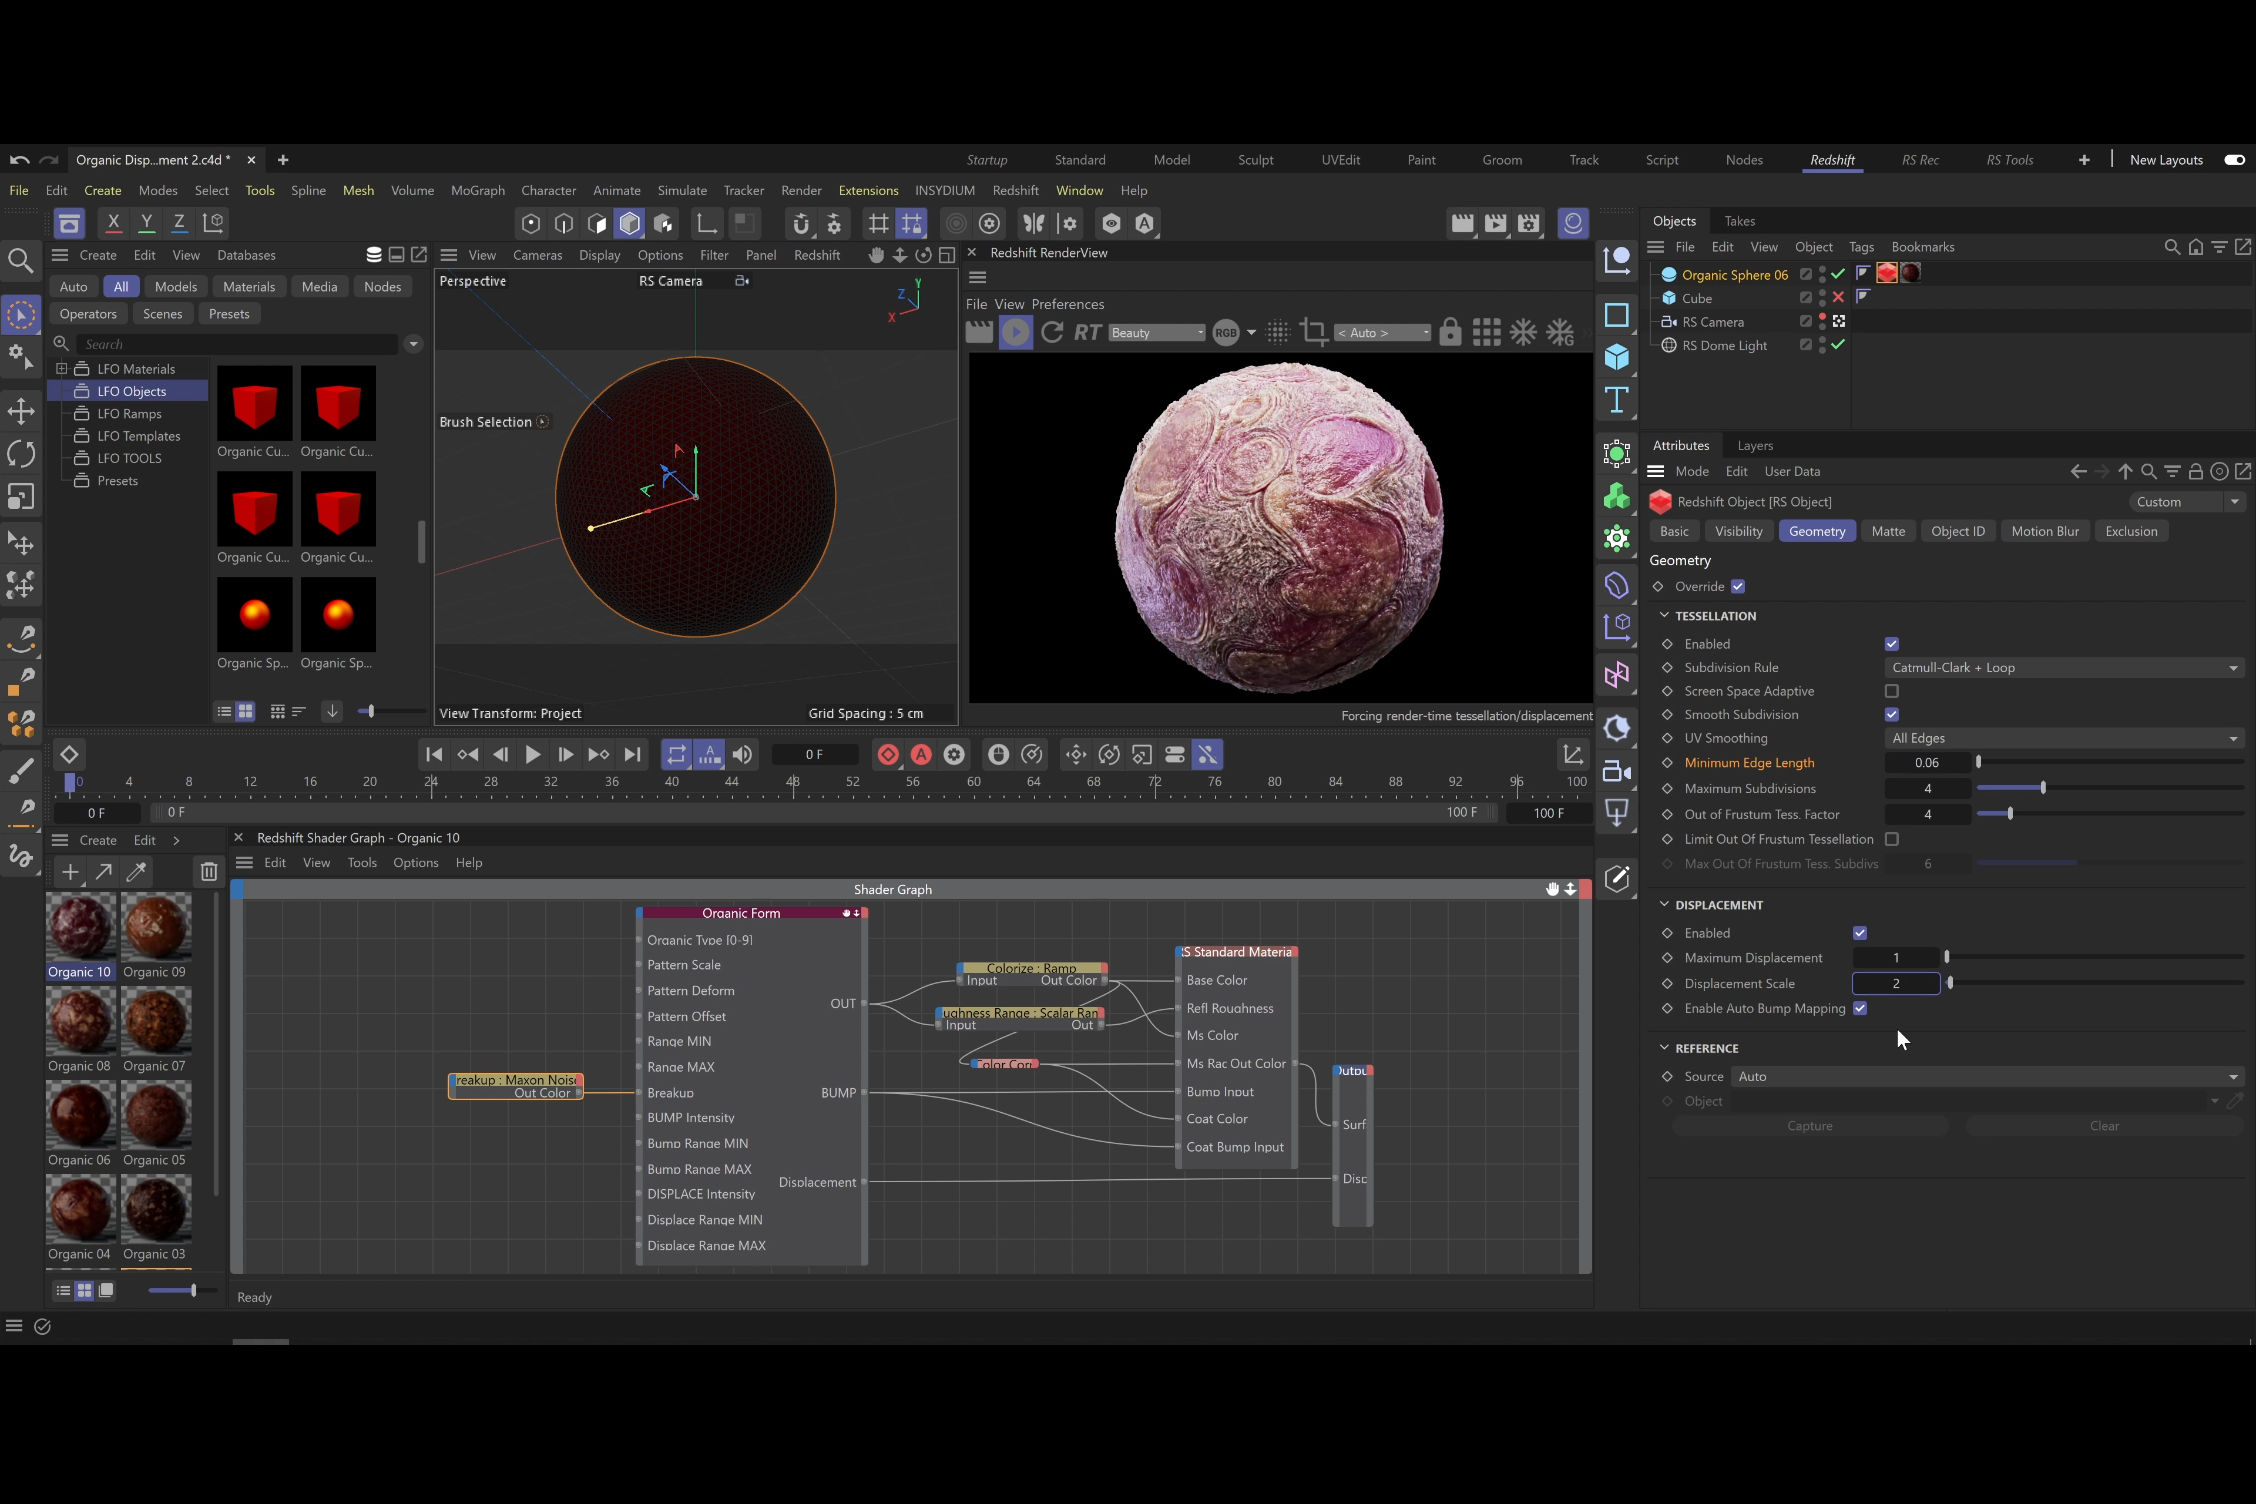
Task: Click the RenderView lock icon
Action: pos(1450,332)
